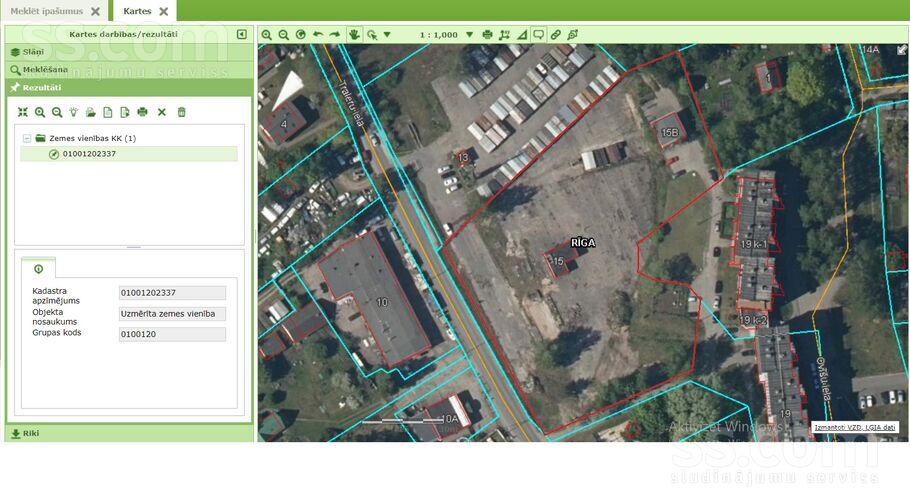Select the measure distance tool

coord(504,34)
